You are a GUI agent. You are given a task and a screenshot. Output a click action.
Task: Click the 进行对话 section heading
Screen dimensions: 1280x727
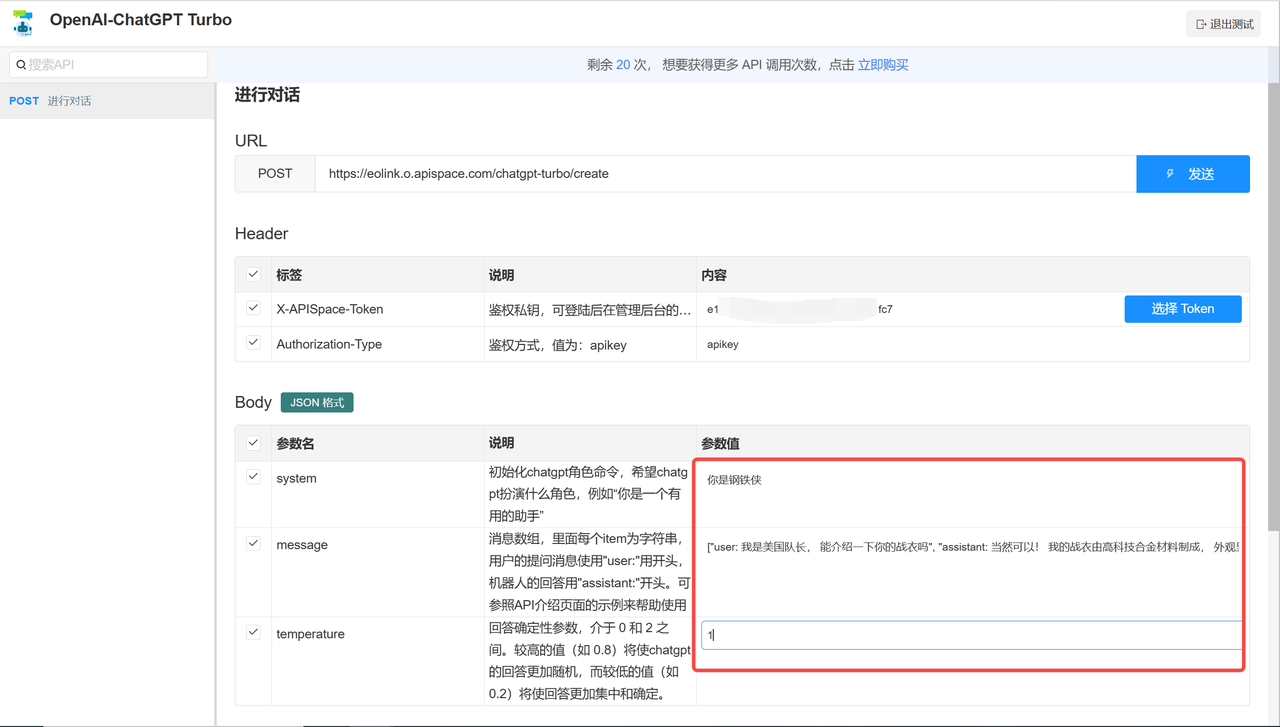pos(267,95)
